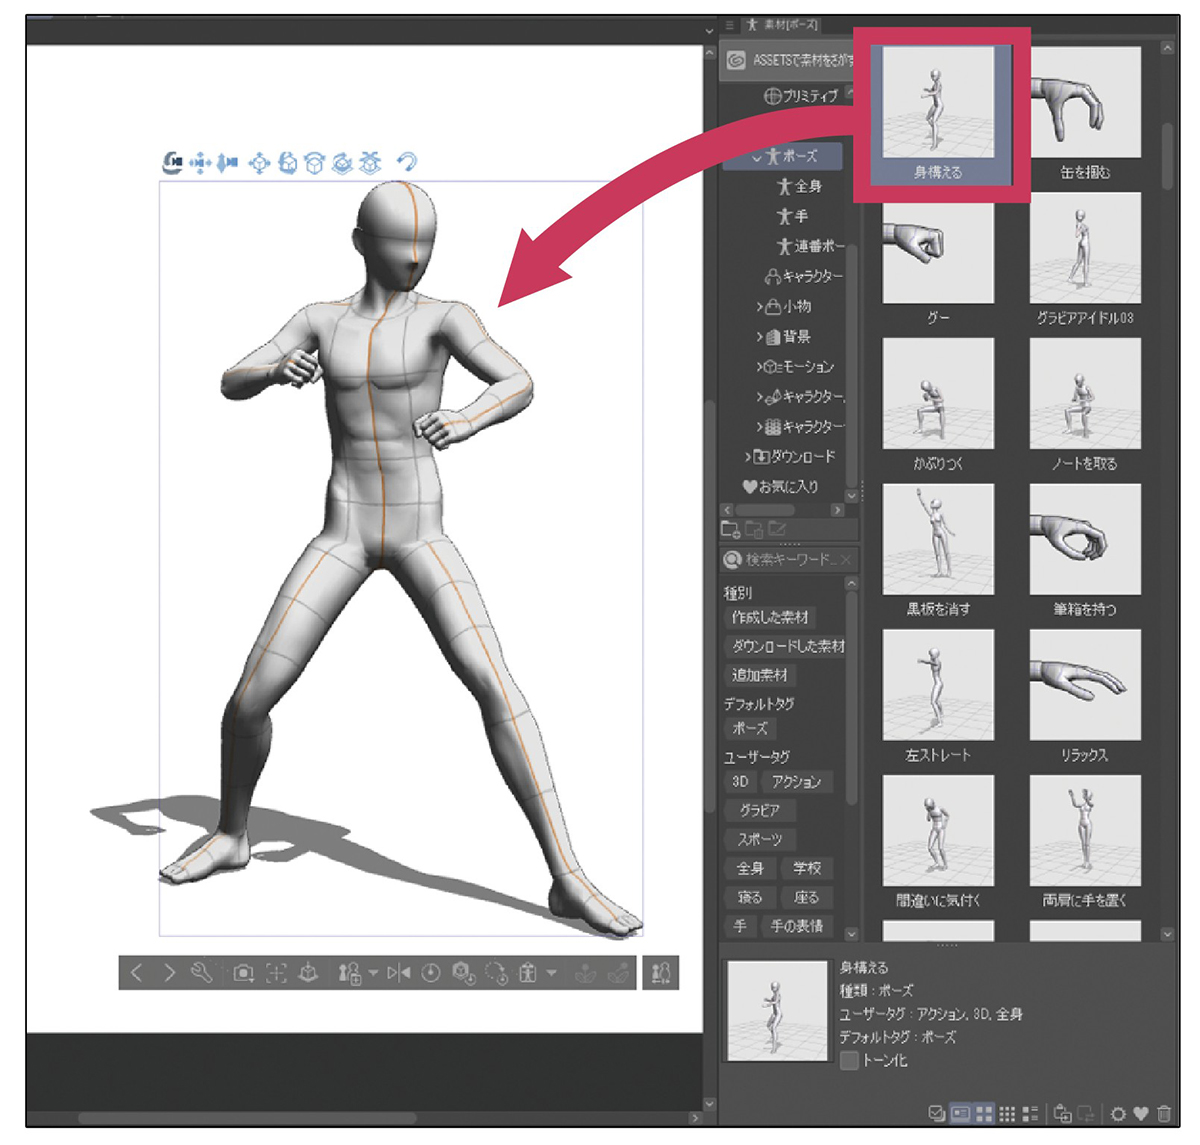Enable the トーン化 checkbox

(x=849, y=1061)
